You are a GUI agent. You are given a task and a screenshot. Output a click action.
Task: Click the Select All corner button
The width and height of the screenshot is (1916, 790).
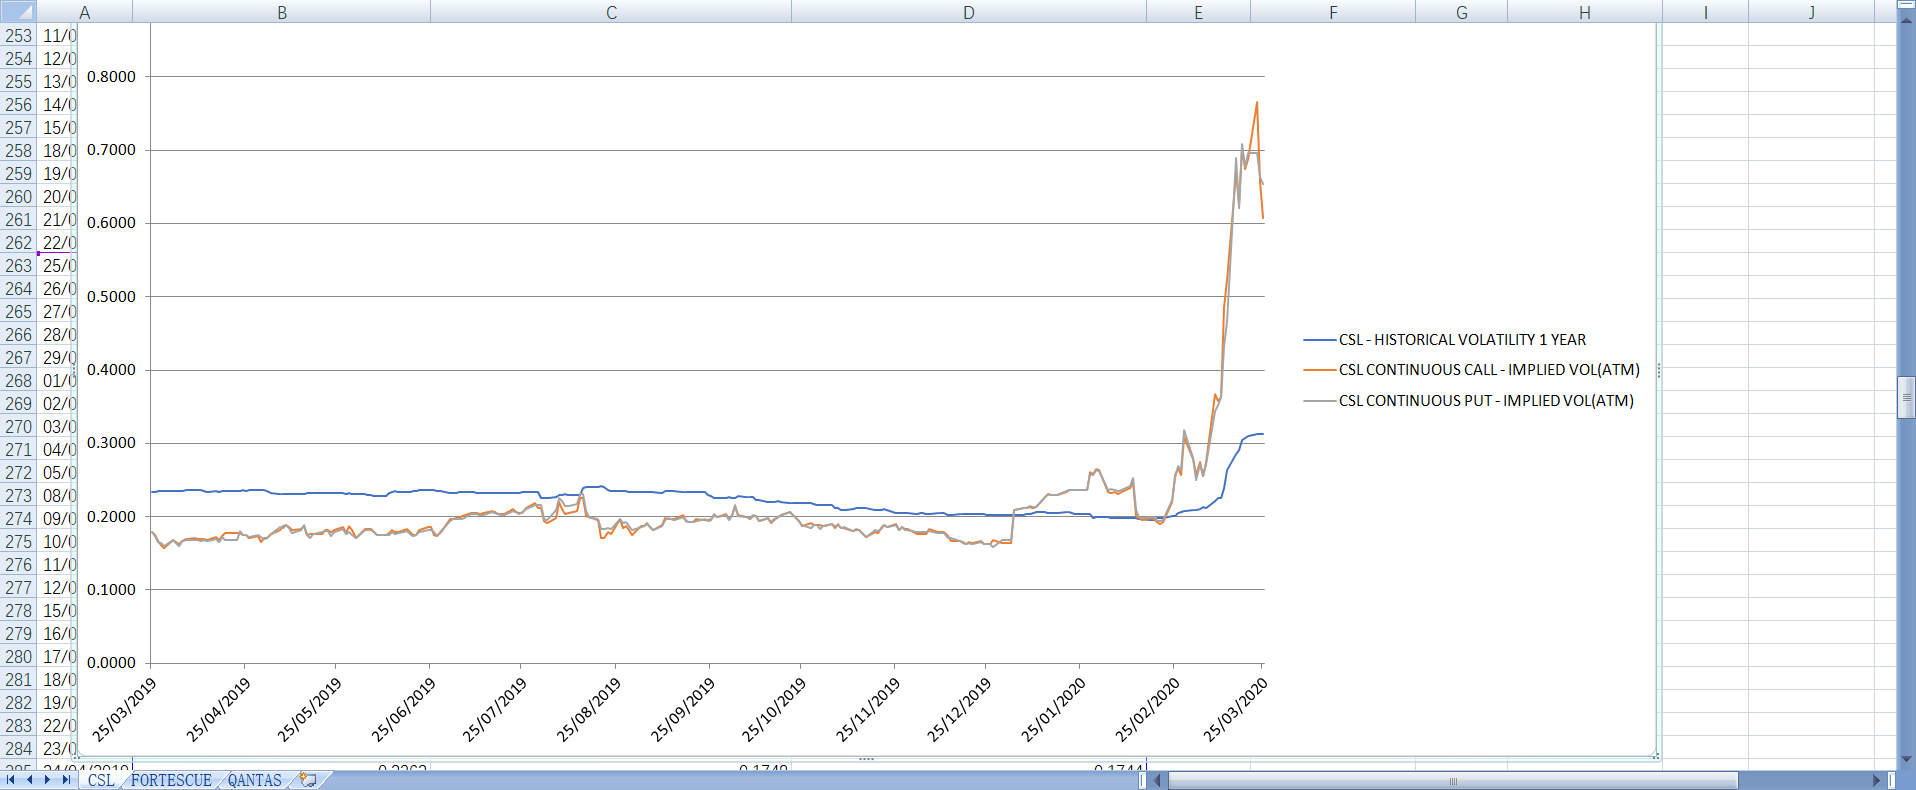(x=18, y=12)
